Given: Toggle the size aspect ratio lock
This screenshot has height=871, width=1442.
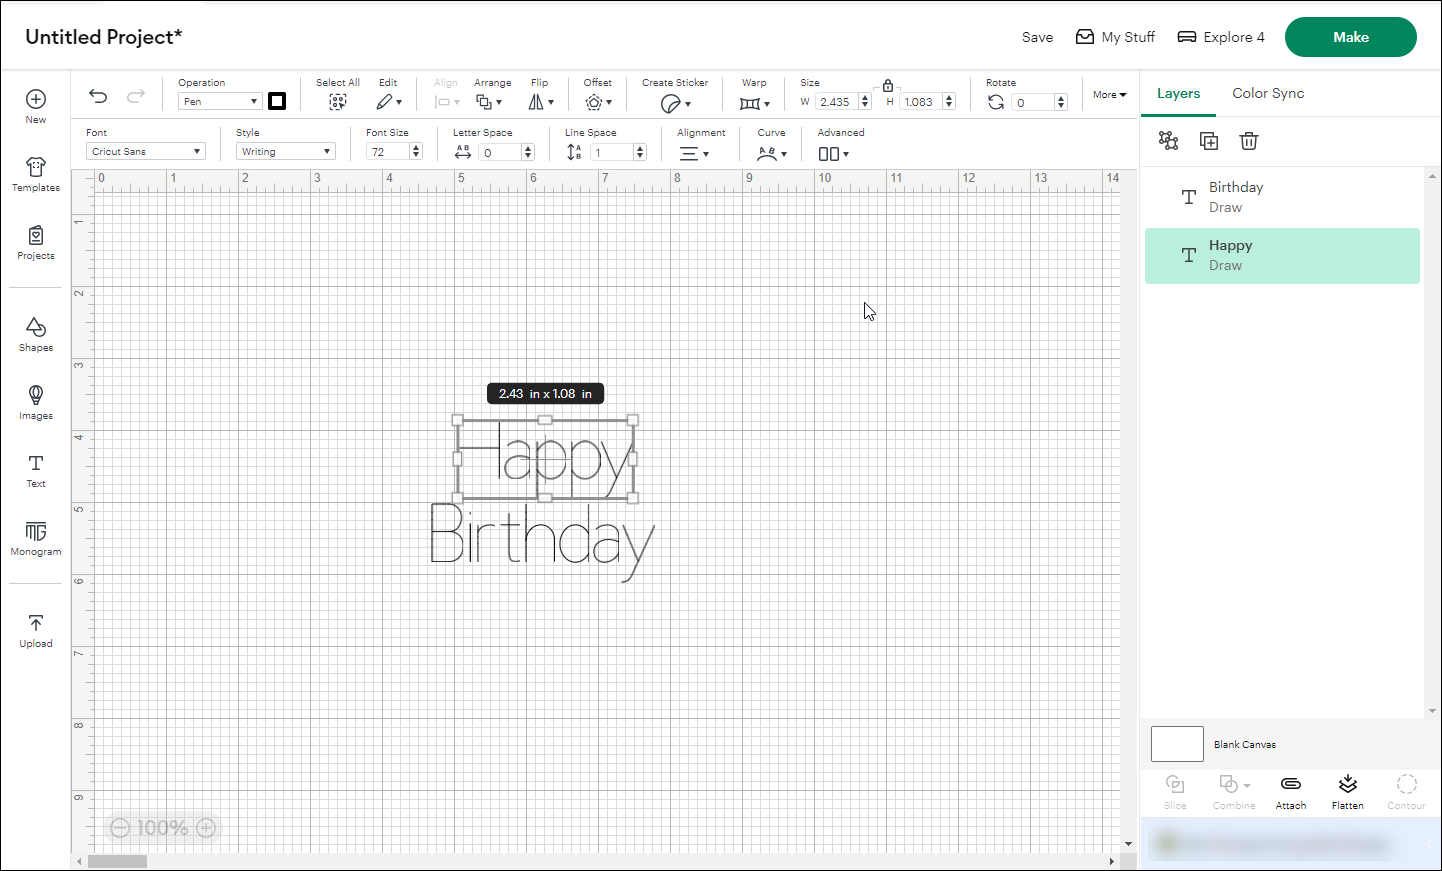Looking at the screenshot, I should click(888, 86).
